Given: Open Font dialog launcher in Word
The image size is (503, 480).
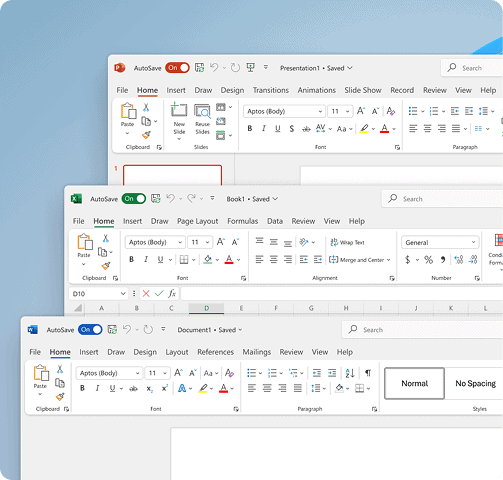Looking at the screenshot, I should point(236,409).
